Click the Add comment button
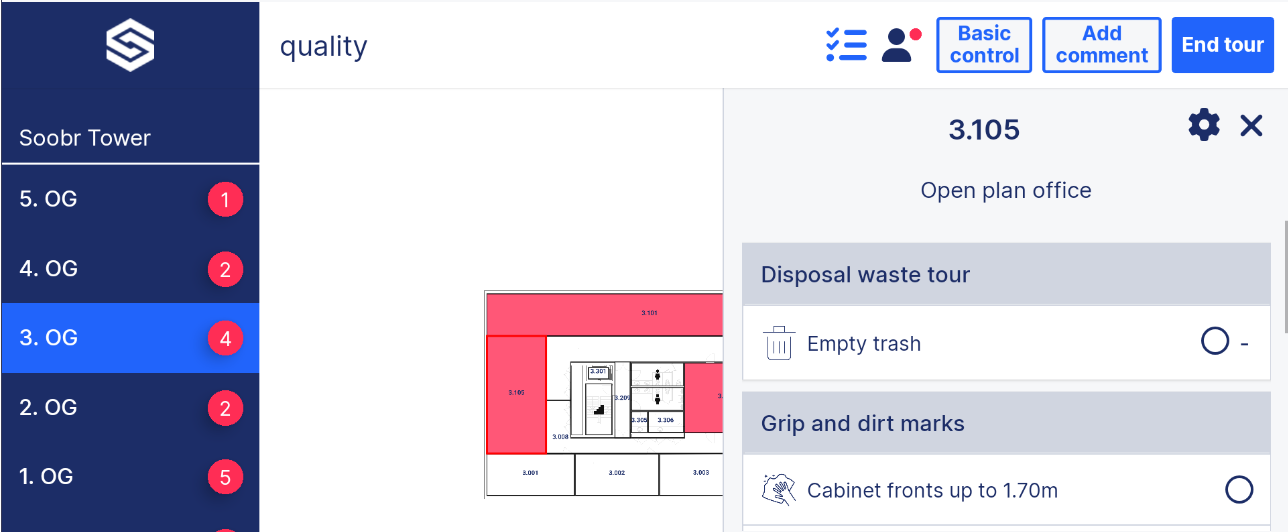 pyautogui.click(x=1102, y=45)
